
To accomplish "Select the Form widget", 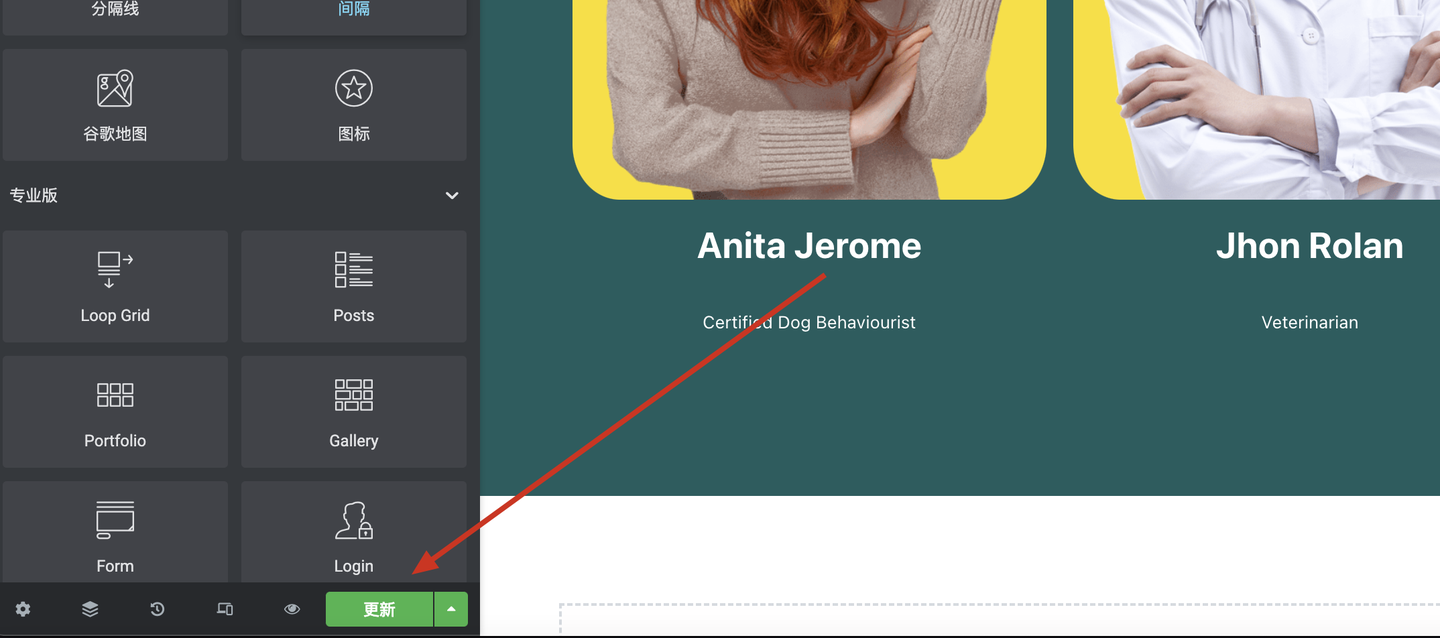I will [115, 532].
